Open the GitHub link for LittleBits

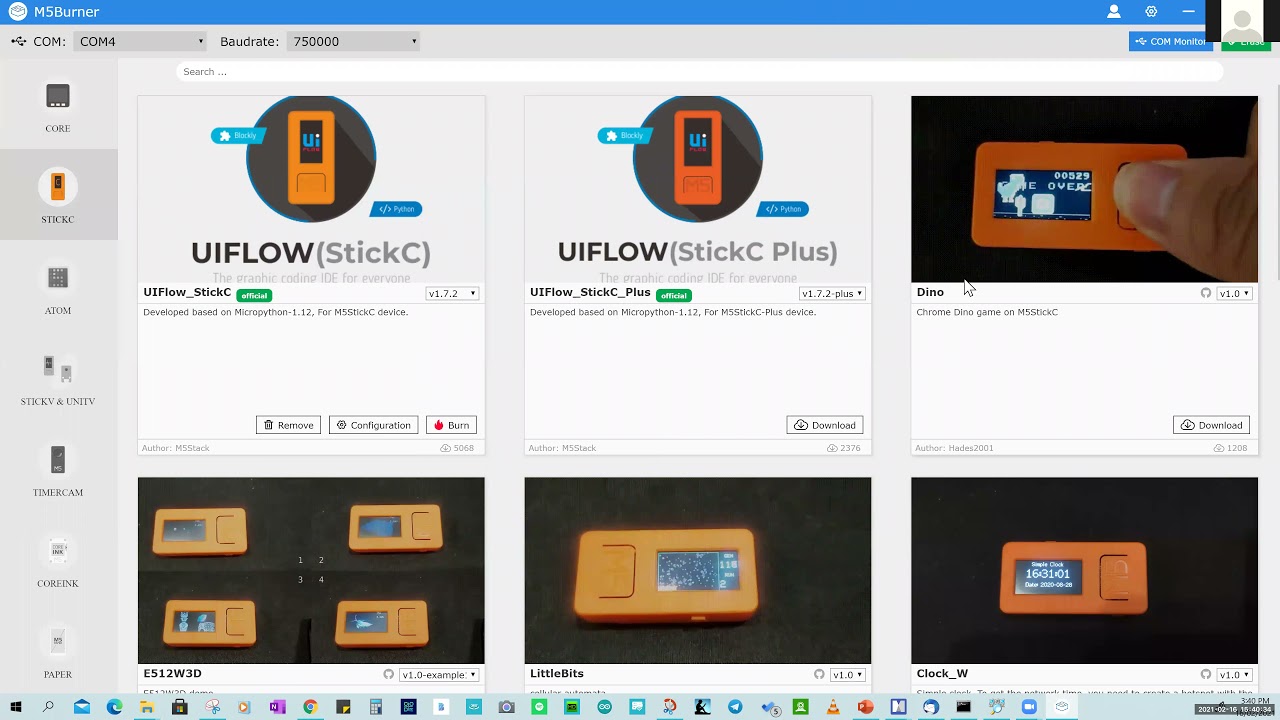[819, 674]
